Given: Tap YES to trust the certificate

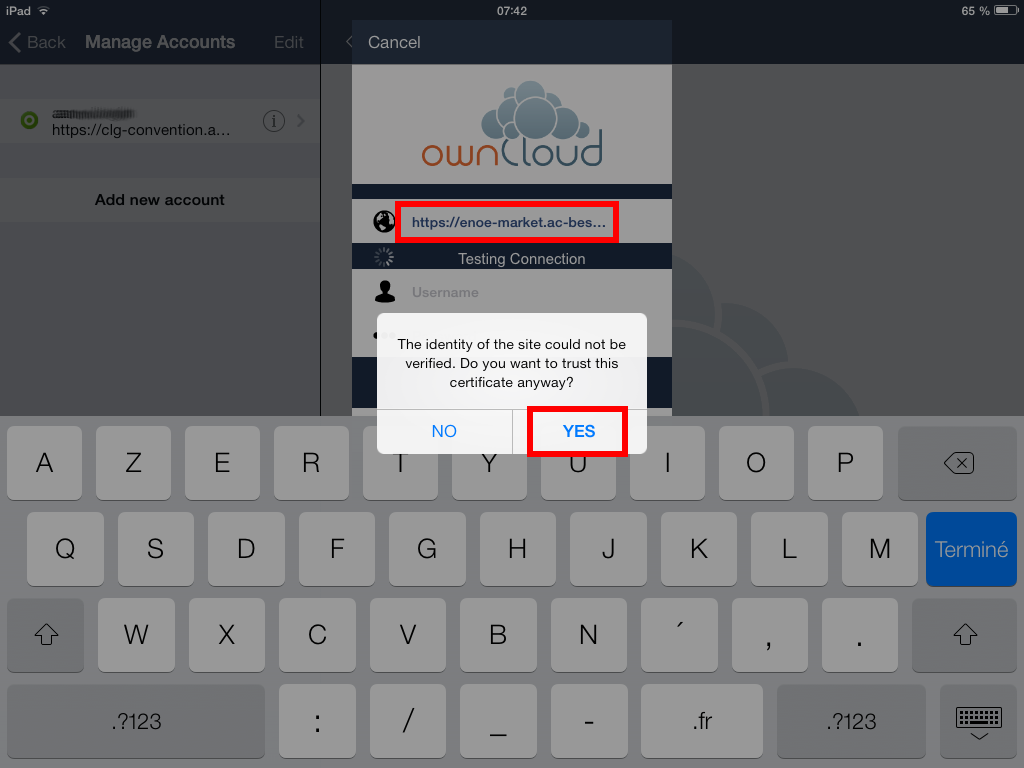Looking at the screenshot, I should tap(579, 431).
